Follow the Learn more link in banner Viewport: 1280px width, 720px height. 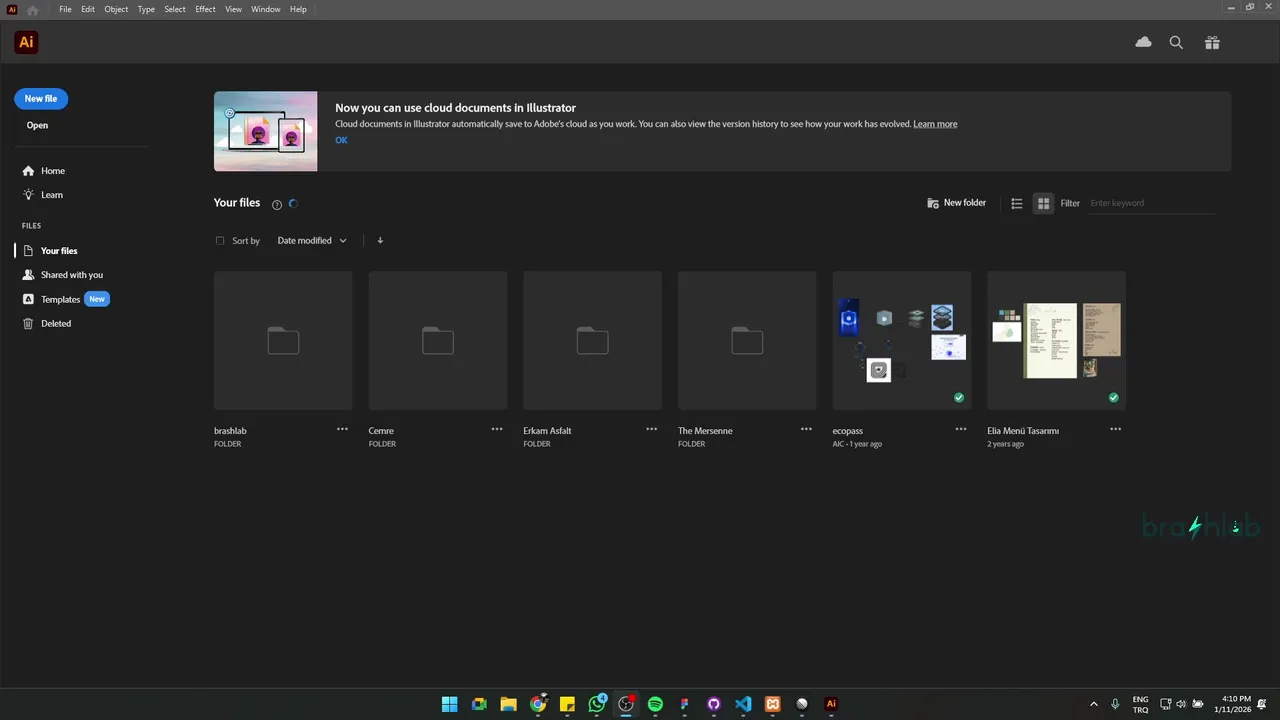coord(935,124)
